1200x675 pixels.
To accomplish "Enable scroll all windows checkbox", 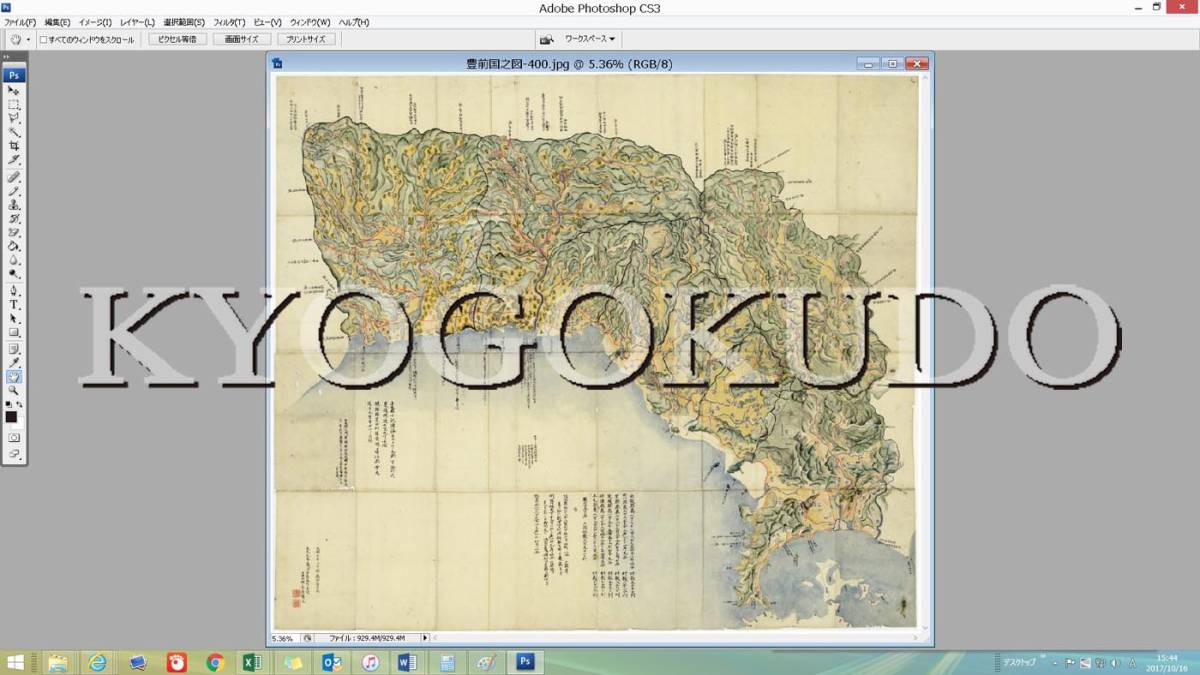I will [44, 40].
